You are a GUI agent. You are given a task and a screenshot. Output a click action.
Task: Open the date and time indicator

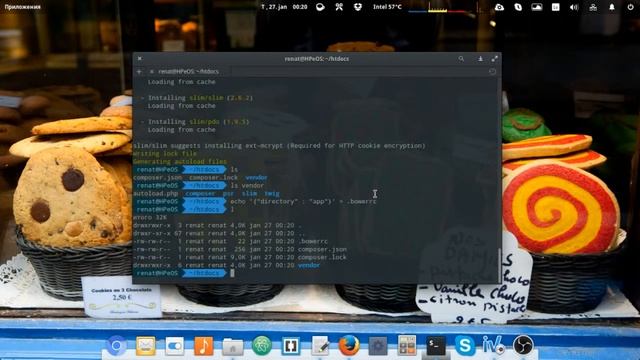point(284,7)
